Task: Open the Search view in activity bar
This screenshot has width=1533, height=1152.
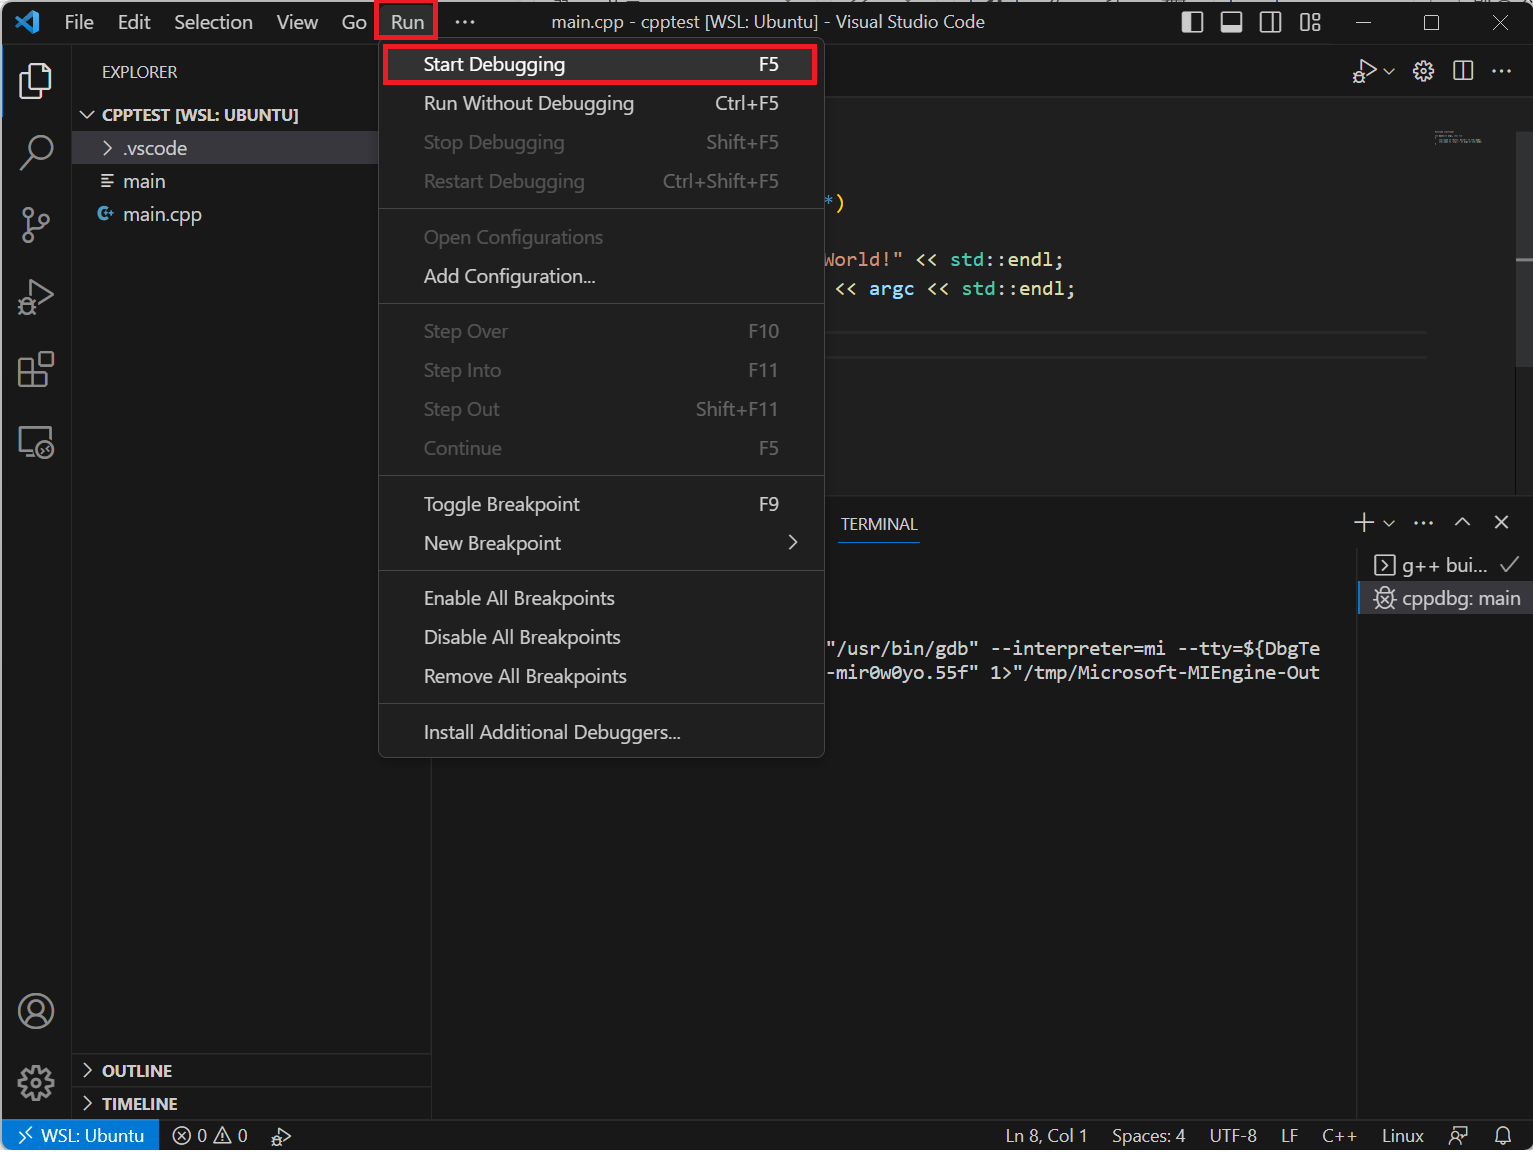Action: [36, 153]
